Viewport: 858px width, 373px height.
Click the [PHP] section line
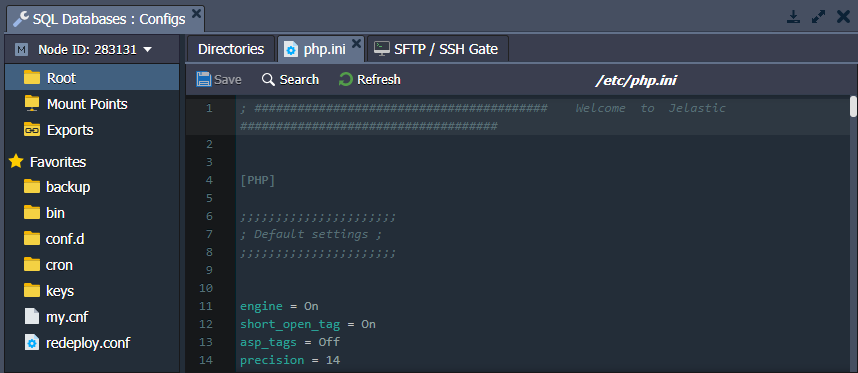pyautogui.click(x=257, y=180)
